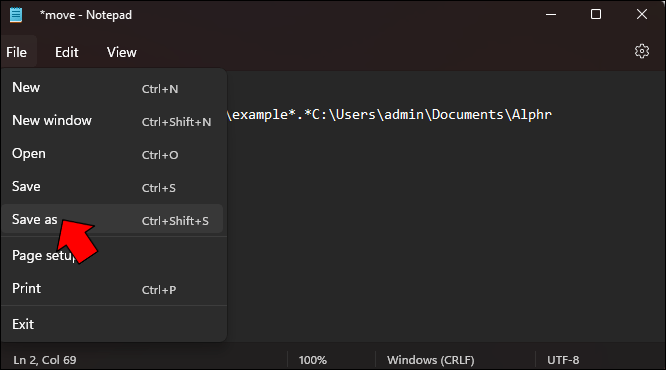Choose New window menu entry
This screenshot has width=666, height=370.
point(113,121)
